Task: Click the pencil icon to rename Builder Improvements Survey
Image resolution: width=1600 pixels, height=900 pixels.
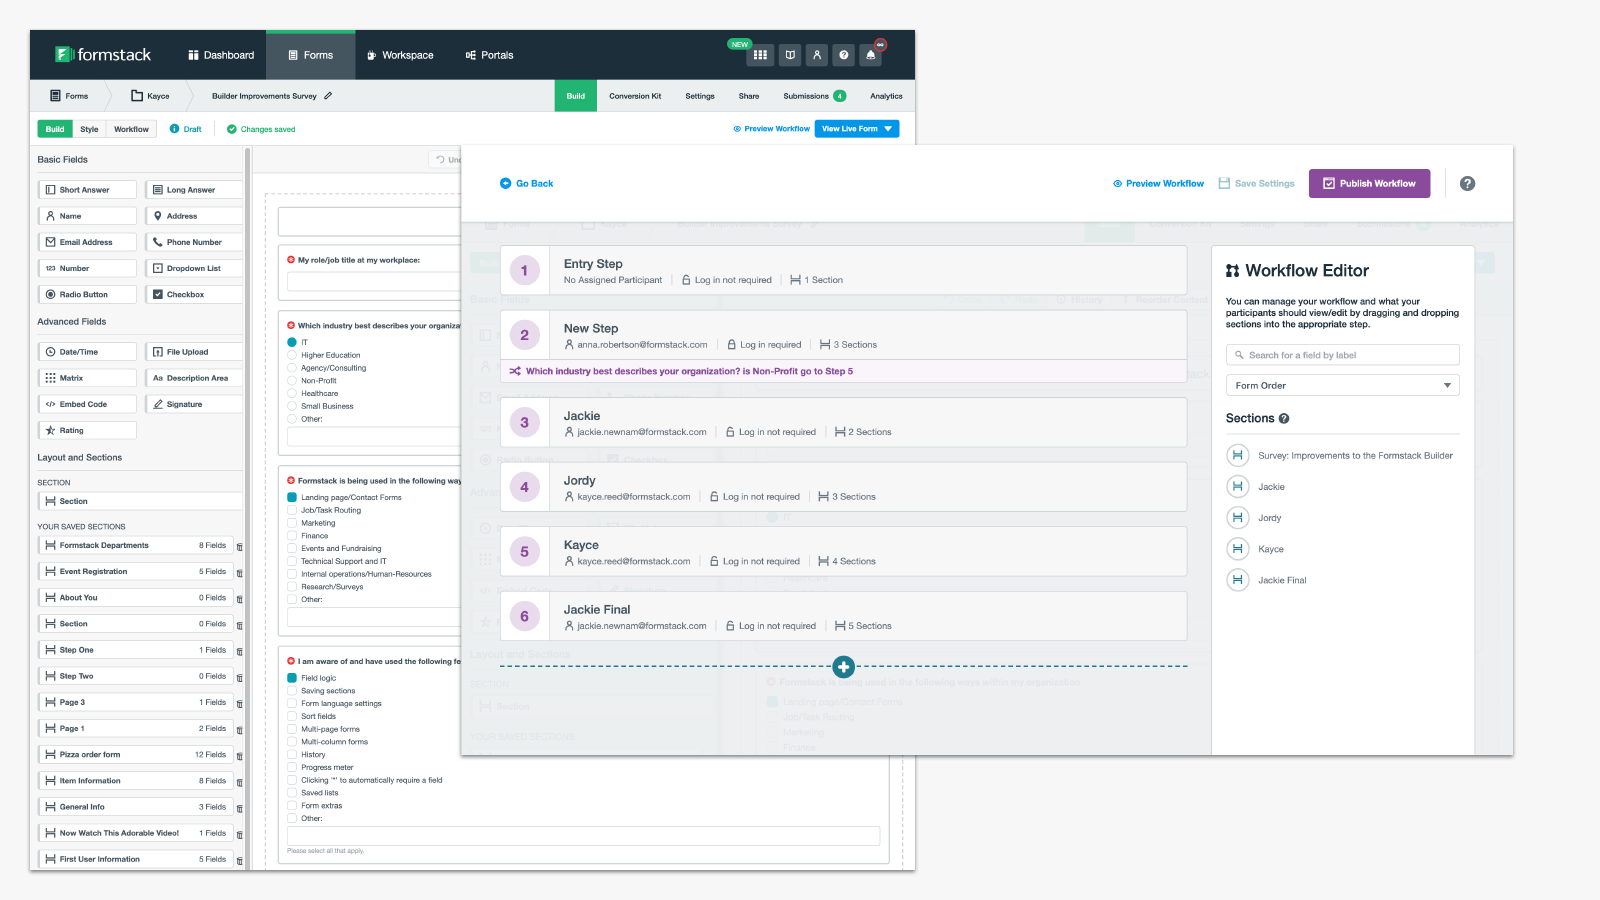Action: click(x=328, y=96)
